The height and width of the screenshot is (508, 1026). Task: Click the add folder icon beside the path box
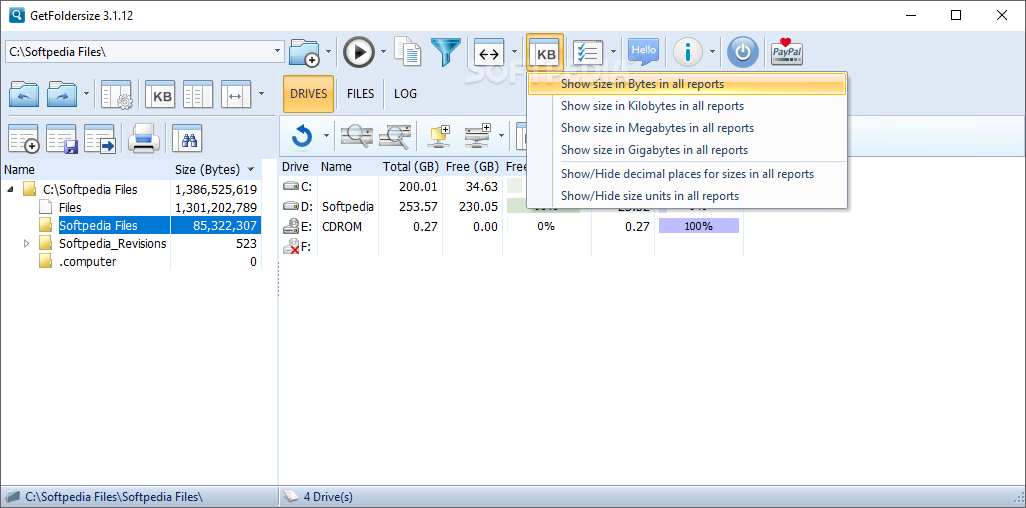click(x=304, y=52)
